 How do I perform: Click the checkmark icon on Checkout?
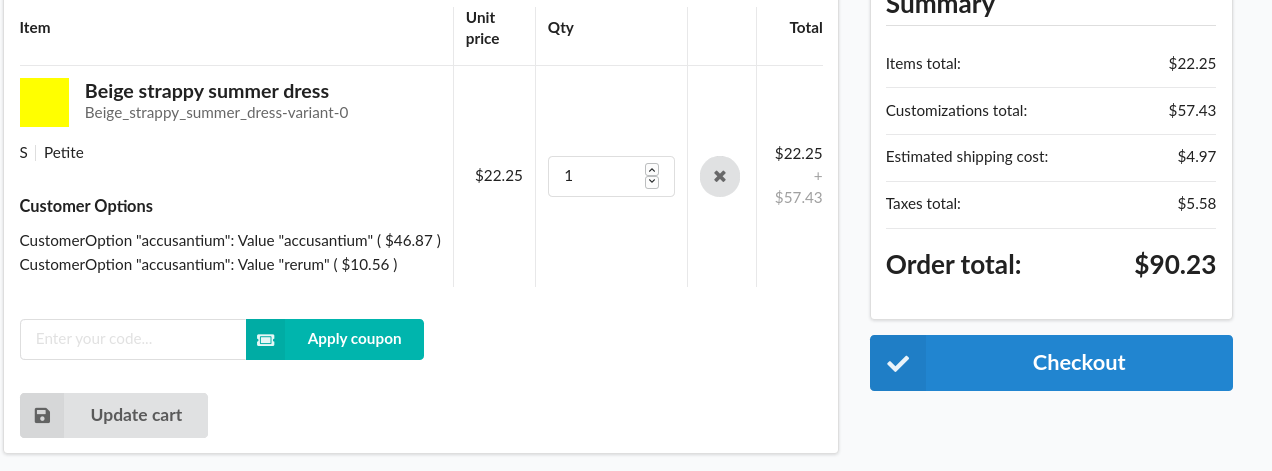coord(898,363)
